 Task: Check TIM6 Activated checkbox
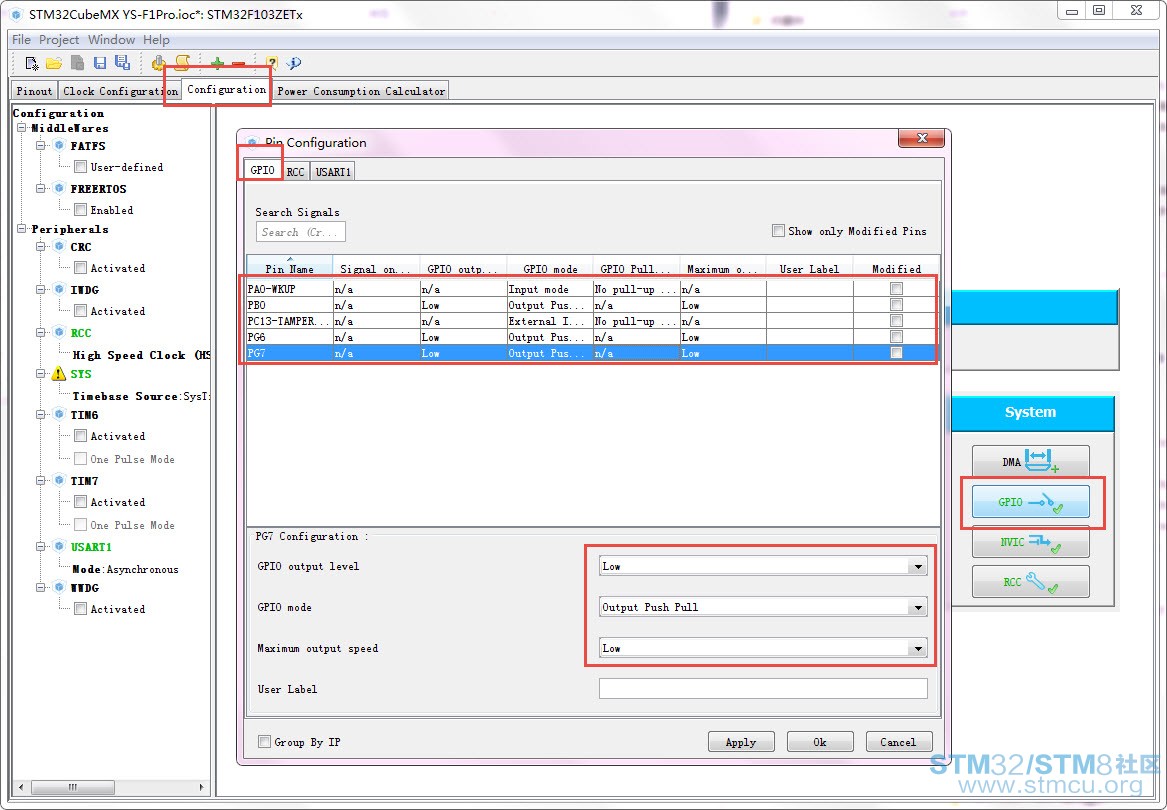coord(80,436)
